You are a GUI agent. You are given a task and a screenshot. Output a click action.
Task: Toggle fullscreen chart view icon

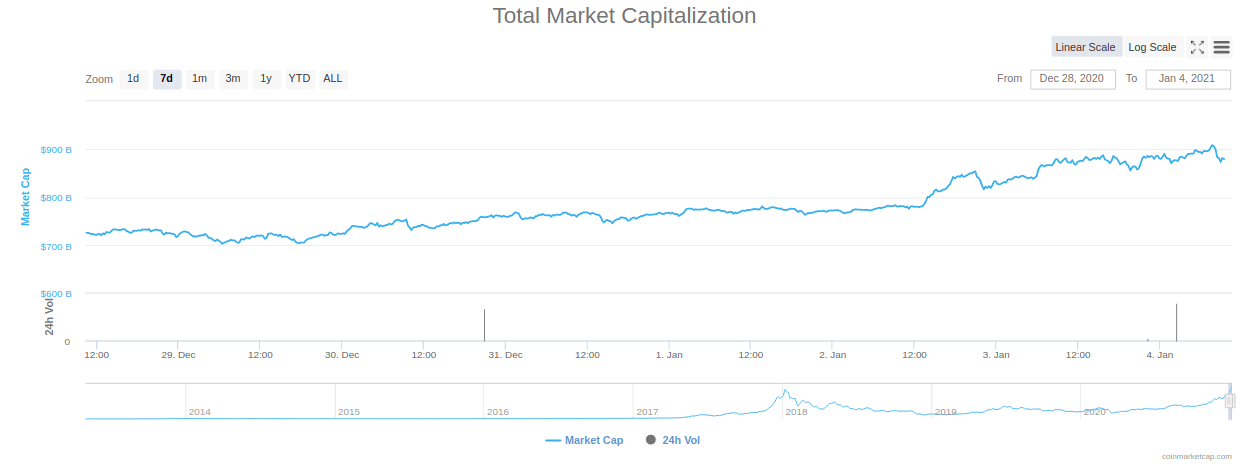[1196, 47]
